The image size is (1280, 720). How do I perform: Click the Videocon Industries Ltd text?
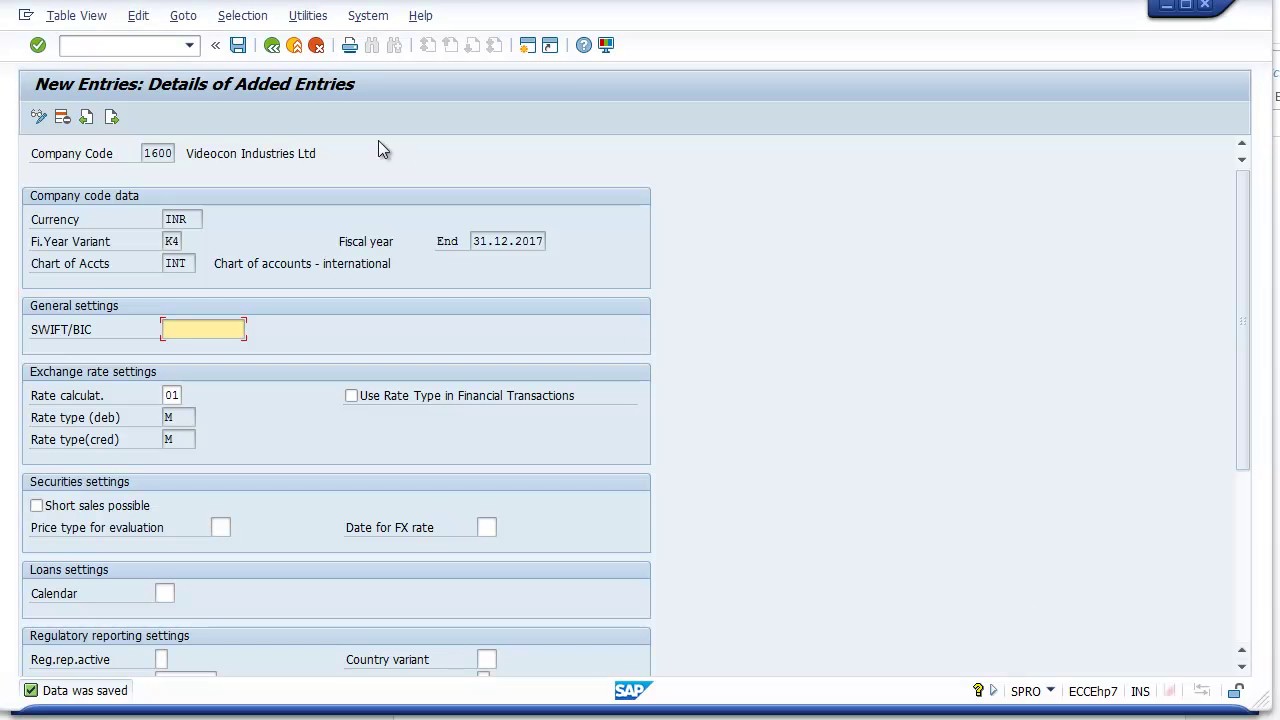251,153
